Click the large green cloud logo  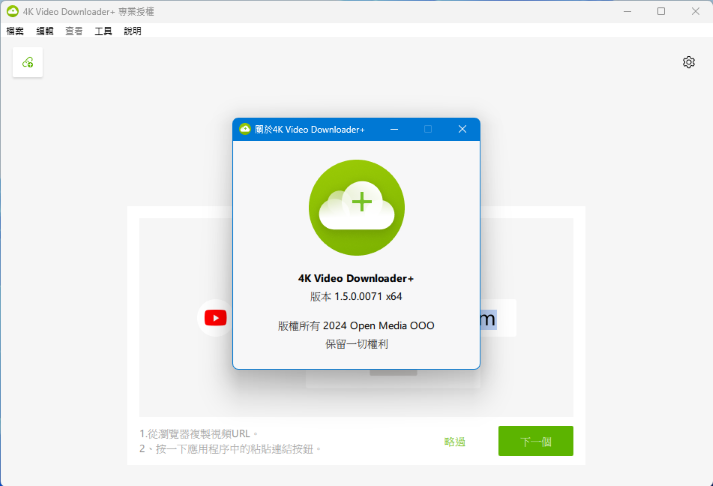click(356, 206)
